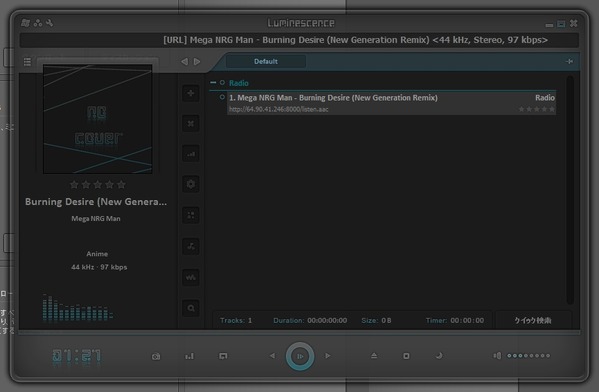Click the wrench preferences icon in title bar
599x392 pixels.
(x=50, y=23)
